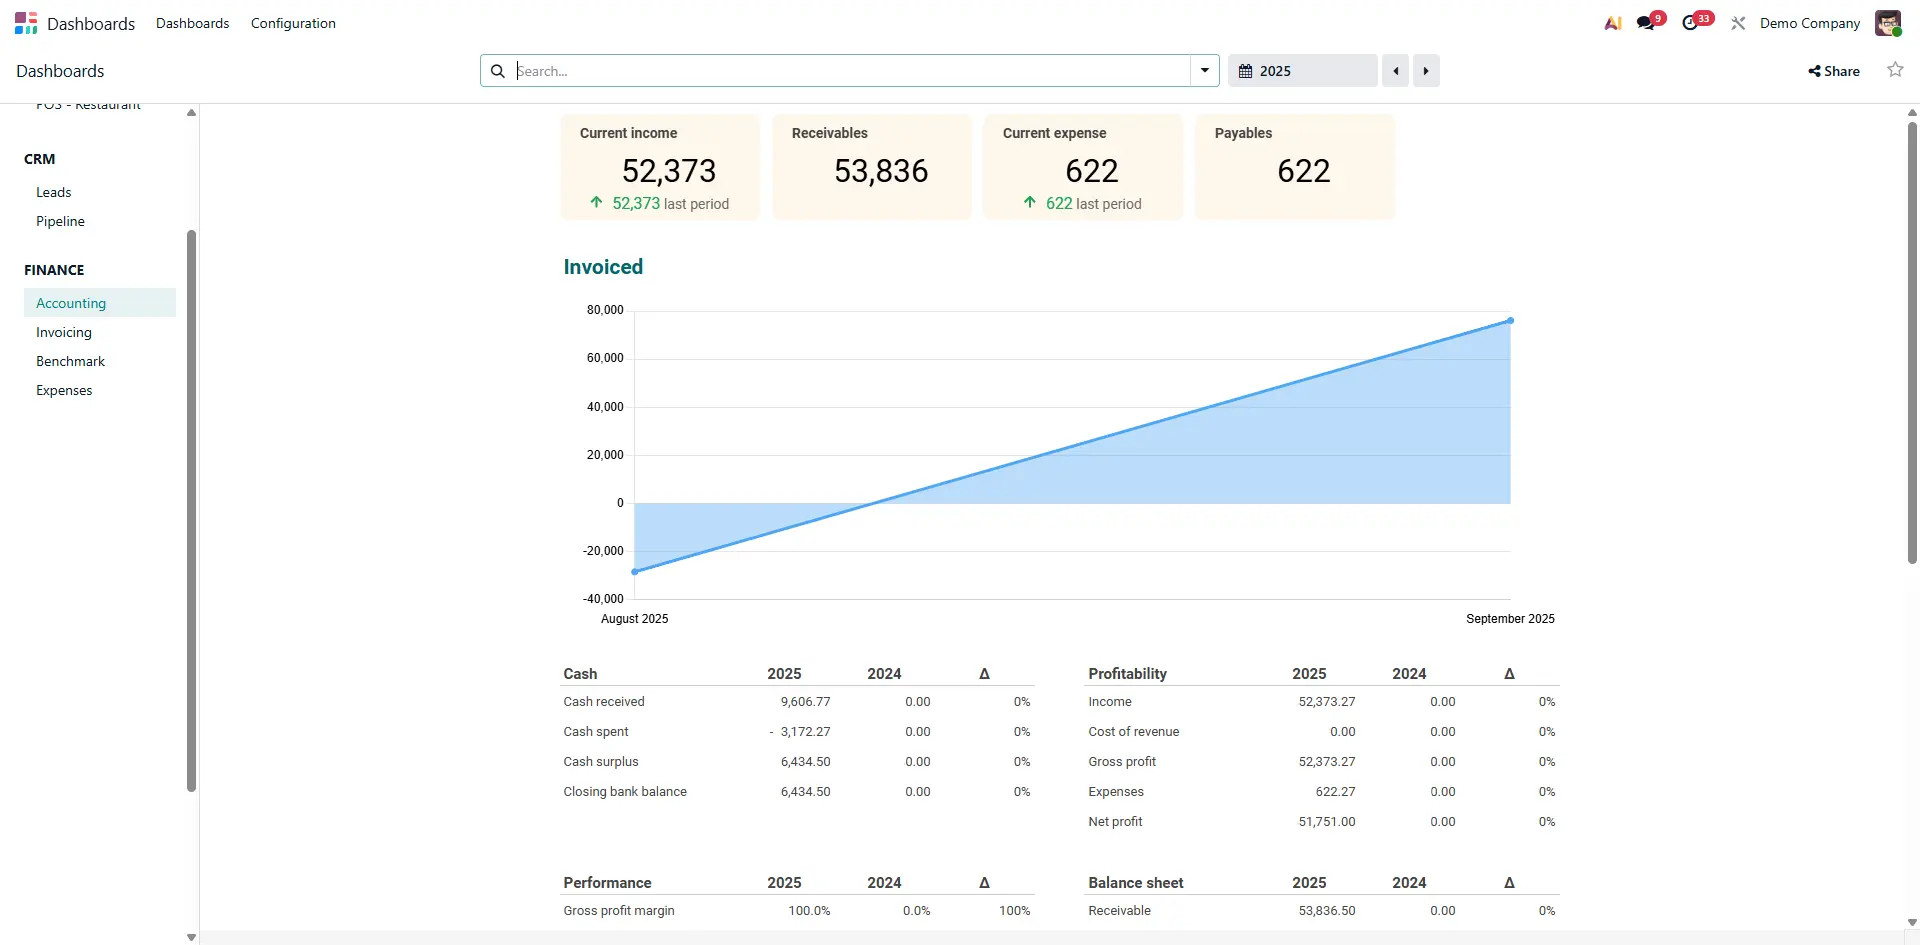Image resolution: width=1920 pixels, height=945 pixels.
Task: Open the Dashboards top menu item
Action: point(192,23)
